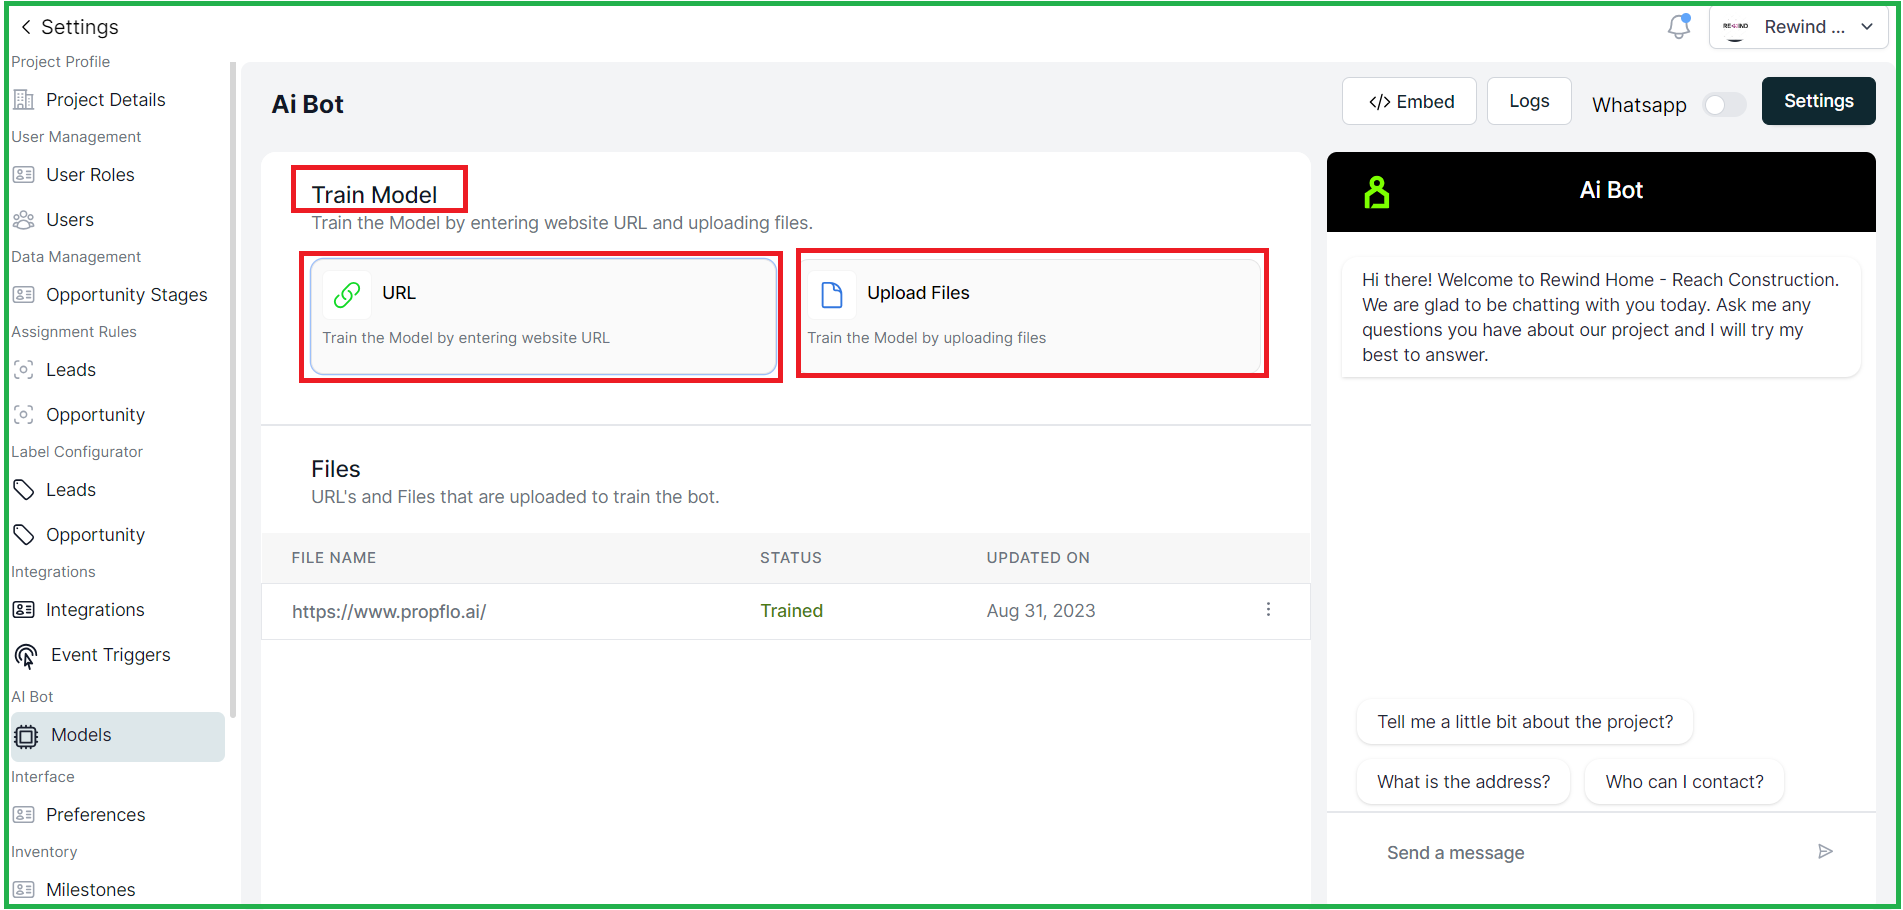The image size is (1903, 910).
Task: Click the UPDATED ON column header
Action: pyautogui.click(x=1038, y=558)
